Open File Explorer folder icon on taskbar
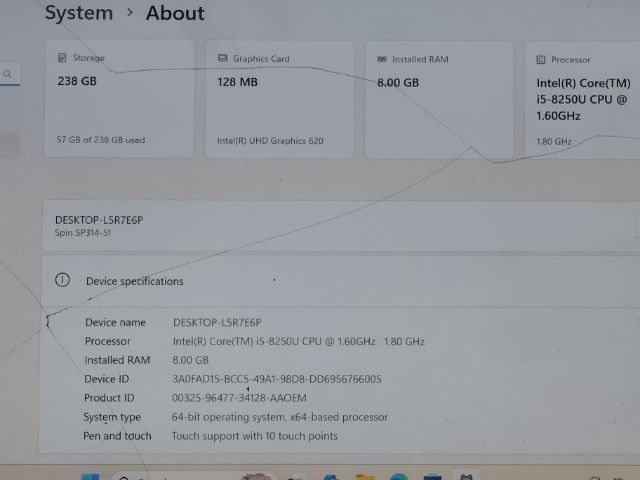This screenshot has width=640, height=480. click(x=365, y=477)
